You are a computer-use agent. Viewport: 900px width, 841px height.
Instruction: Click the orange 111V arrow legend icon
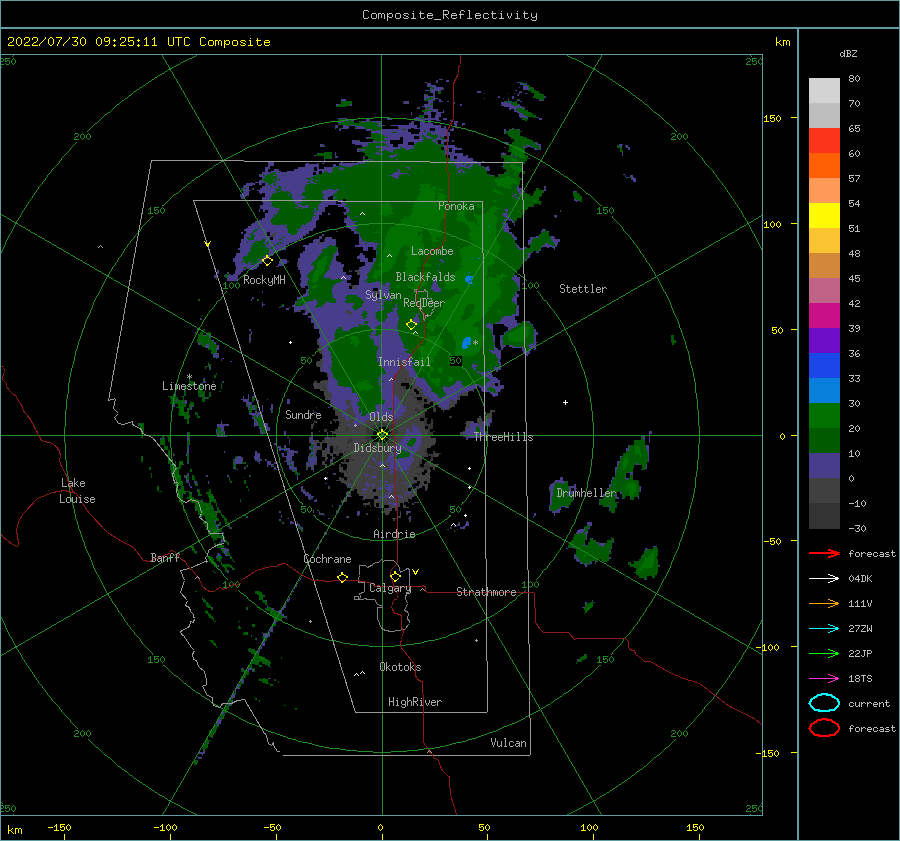[x=824, y=603]
